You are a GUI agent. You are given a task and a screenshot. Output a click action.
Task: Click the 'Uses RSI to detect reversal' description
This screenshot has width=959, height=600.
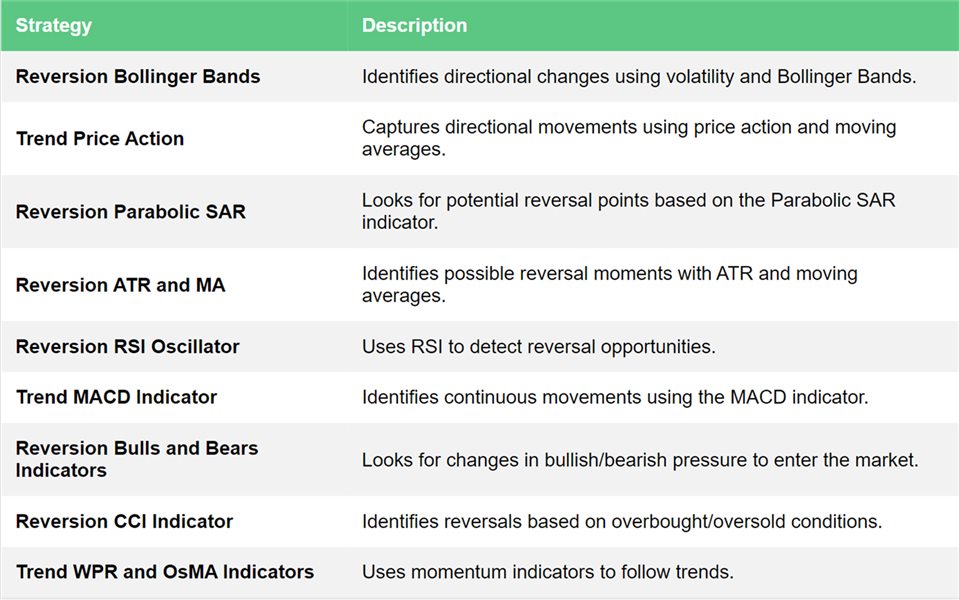tap(538, 347)
